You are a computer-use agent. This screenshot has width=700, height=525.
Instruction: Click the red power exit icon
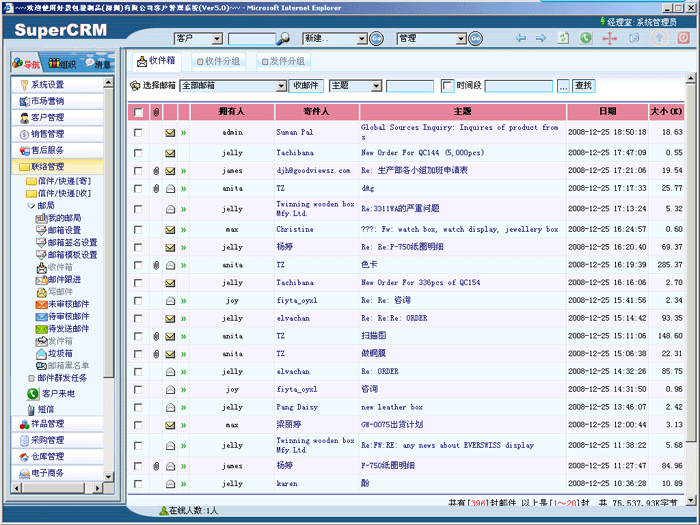pyautogui.click(x=683, y=38)
